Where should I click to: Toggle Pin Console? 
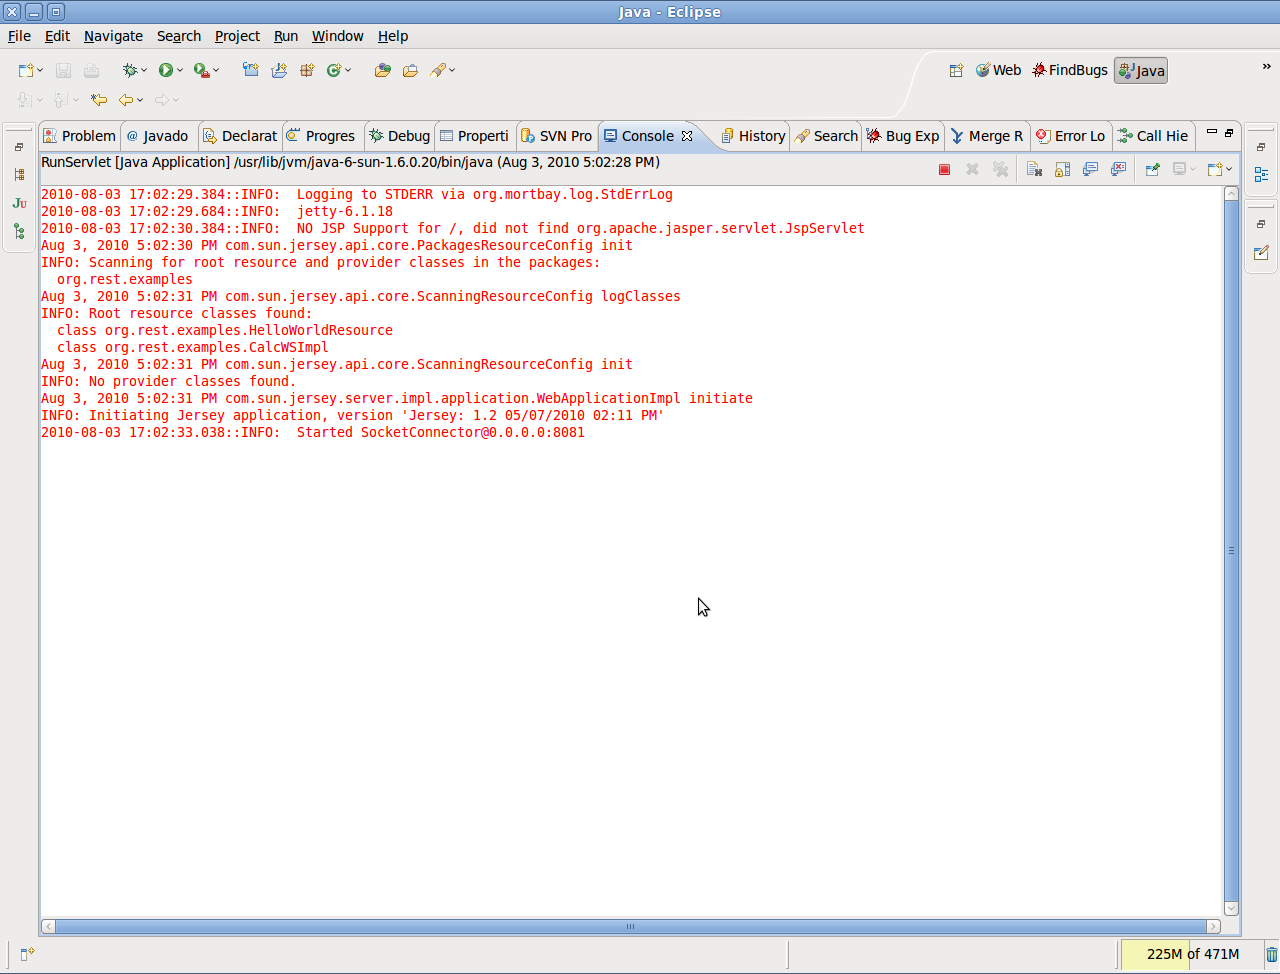coord(1152,170)
